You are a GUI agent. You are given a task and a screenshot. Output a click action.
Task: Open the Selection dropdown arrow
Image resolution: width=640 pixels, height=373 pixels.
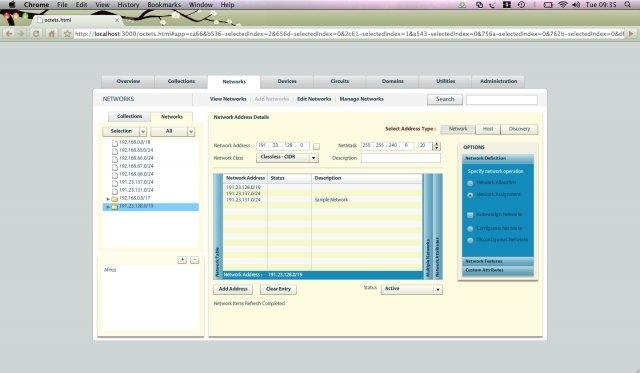(143, 131)
